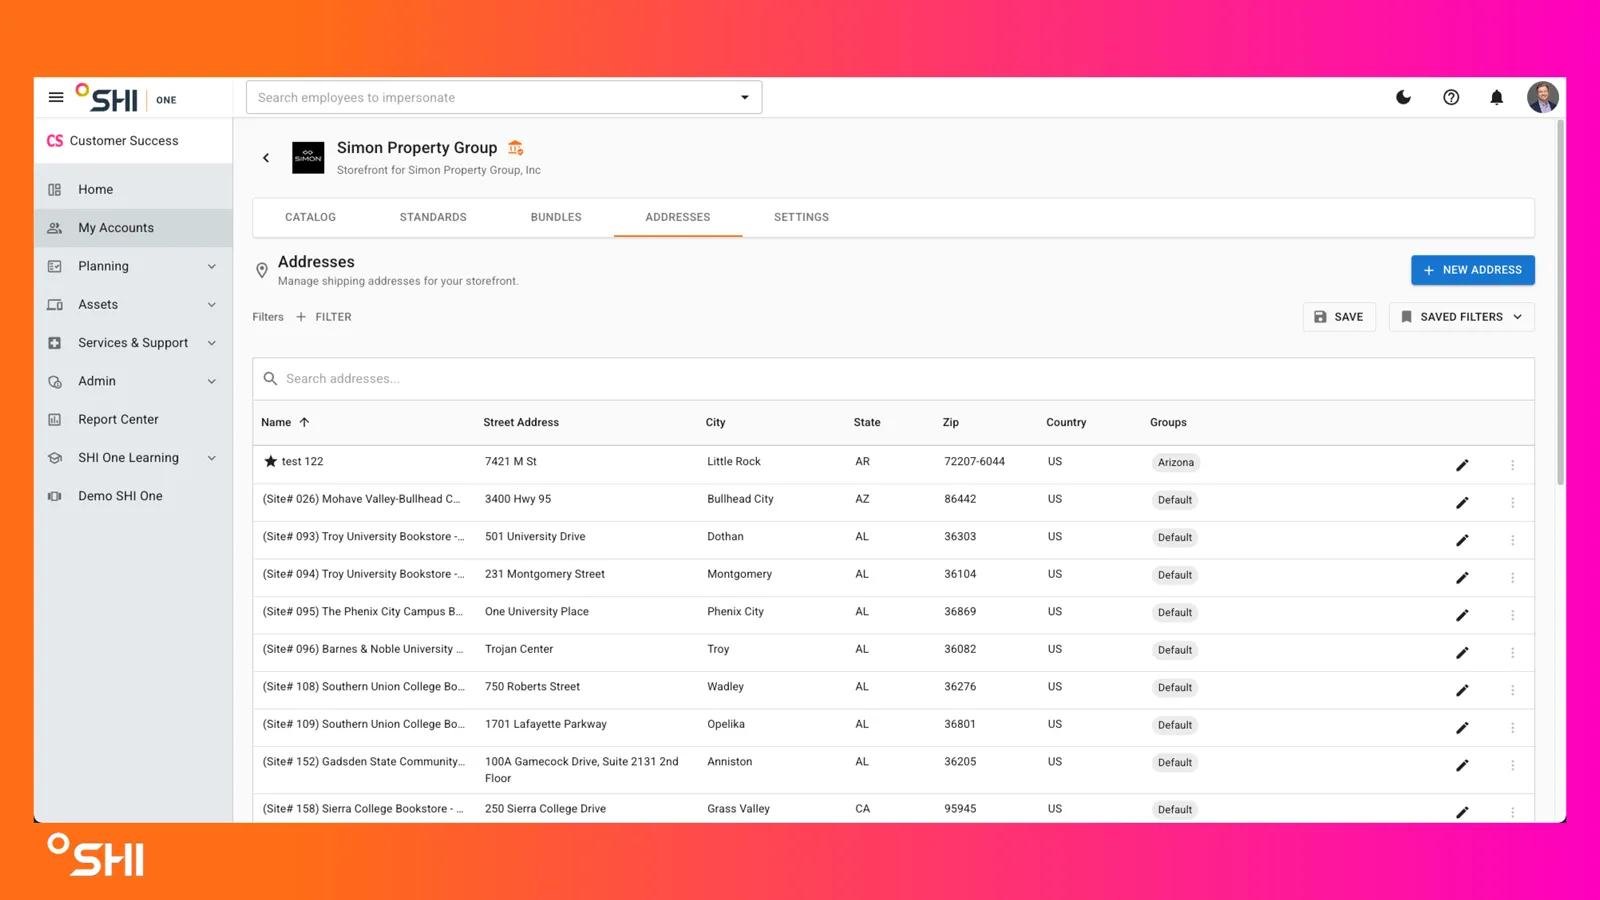This screenshot has height=900, width=1600.
Task: Toggle dark mode moon icon
Action: [x=1403, y=97]
